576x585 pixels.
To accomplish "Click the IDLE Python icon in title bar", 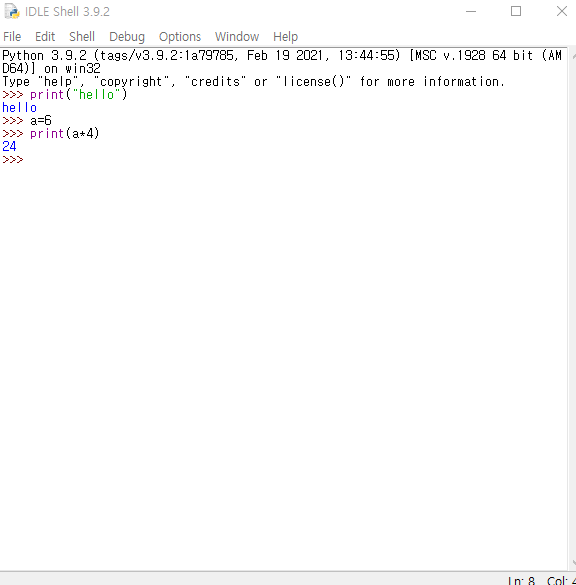I will (x=12, y=11).
